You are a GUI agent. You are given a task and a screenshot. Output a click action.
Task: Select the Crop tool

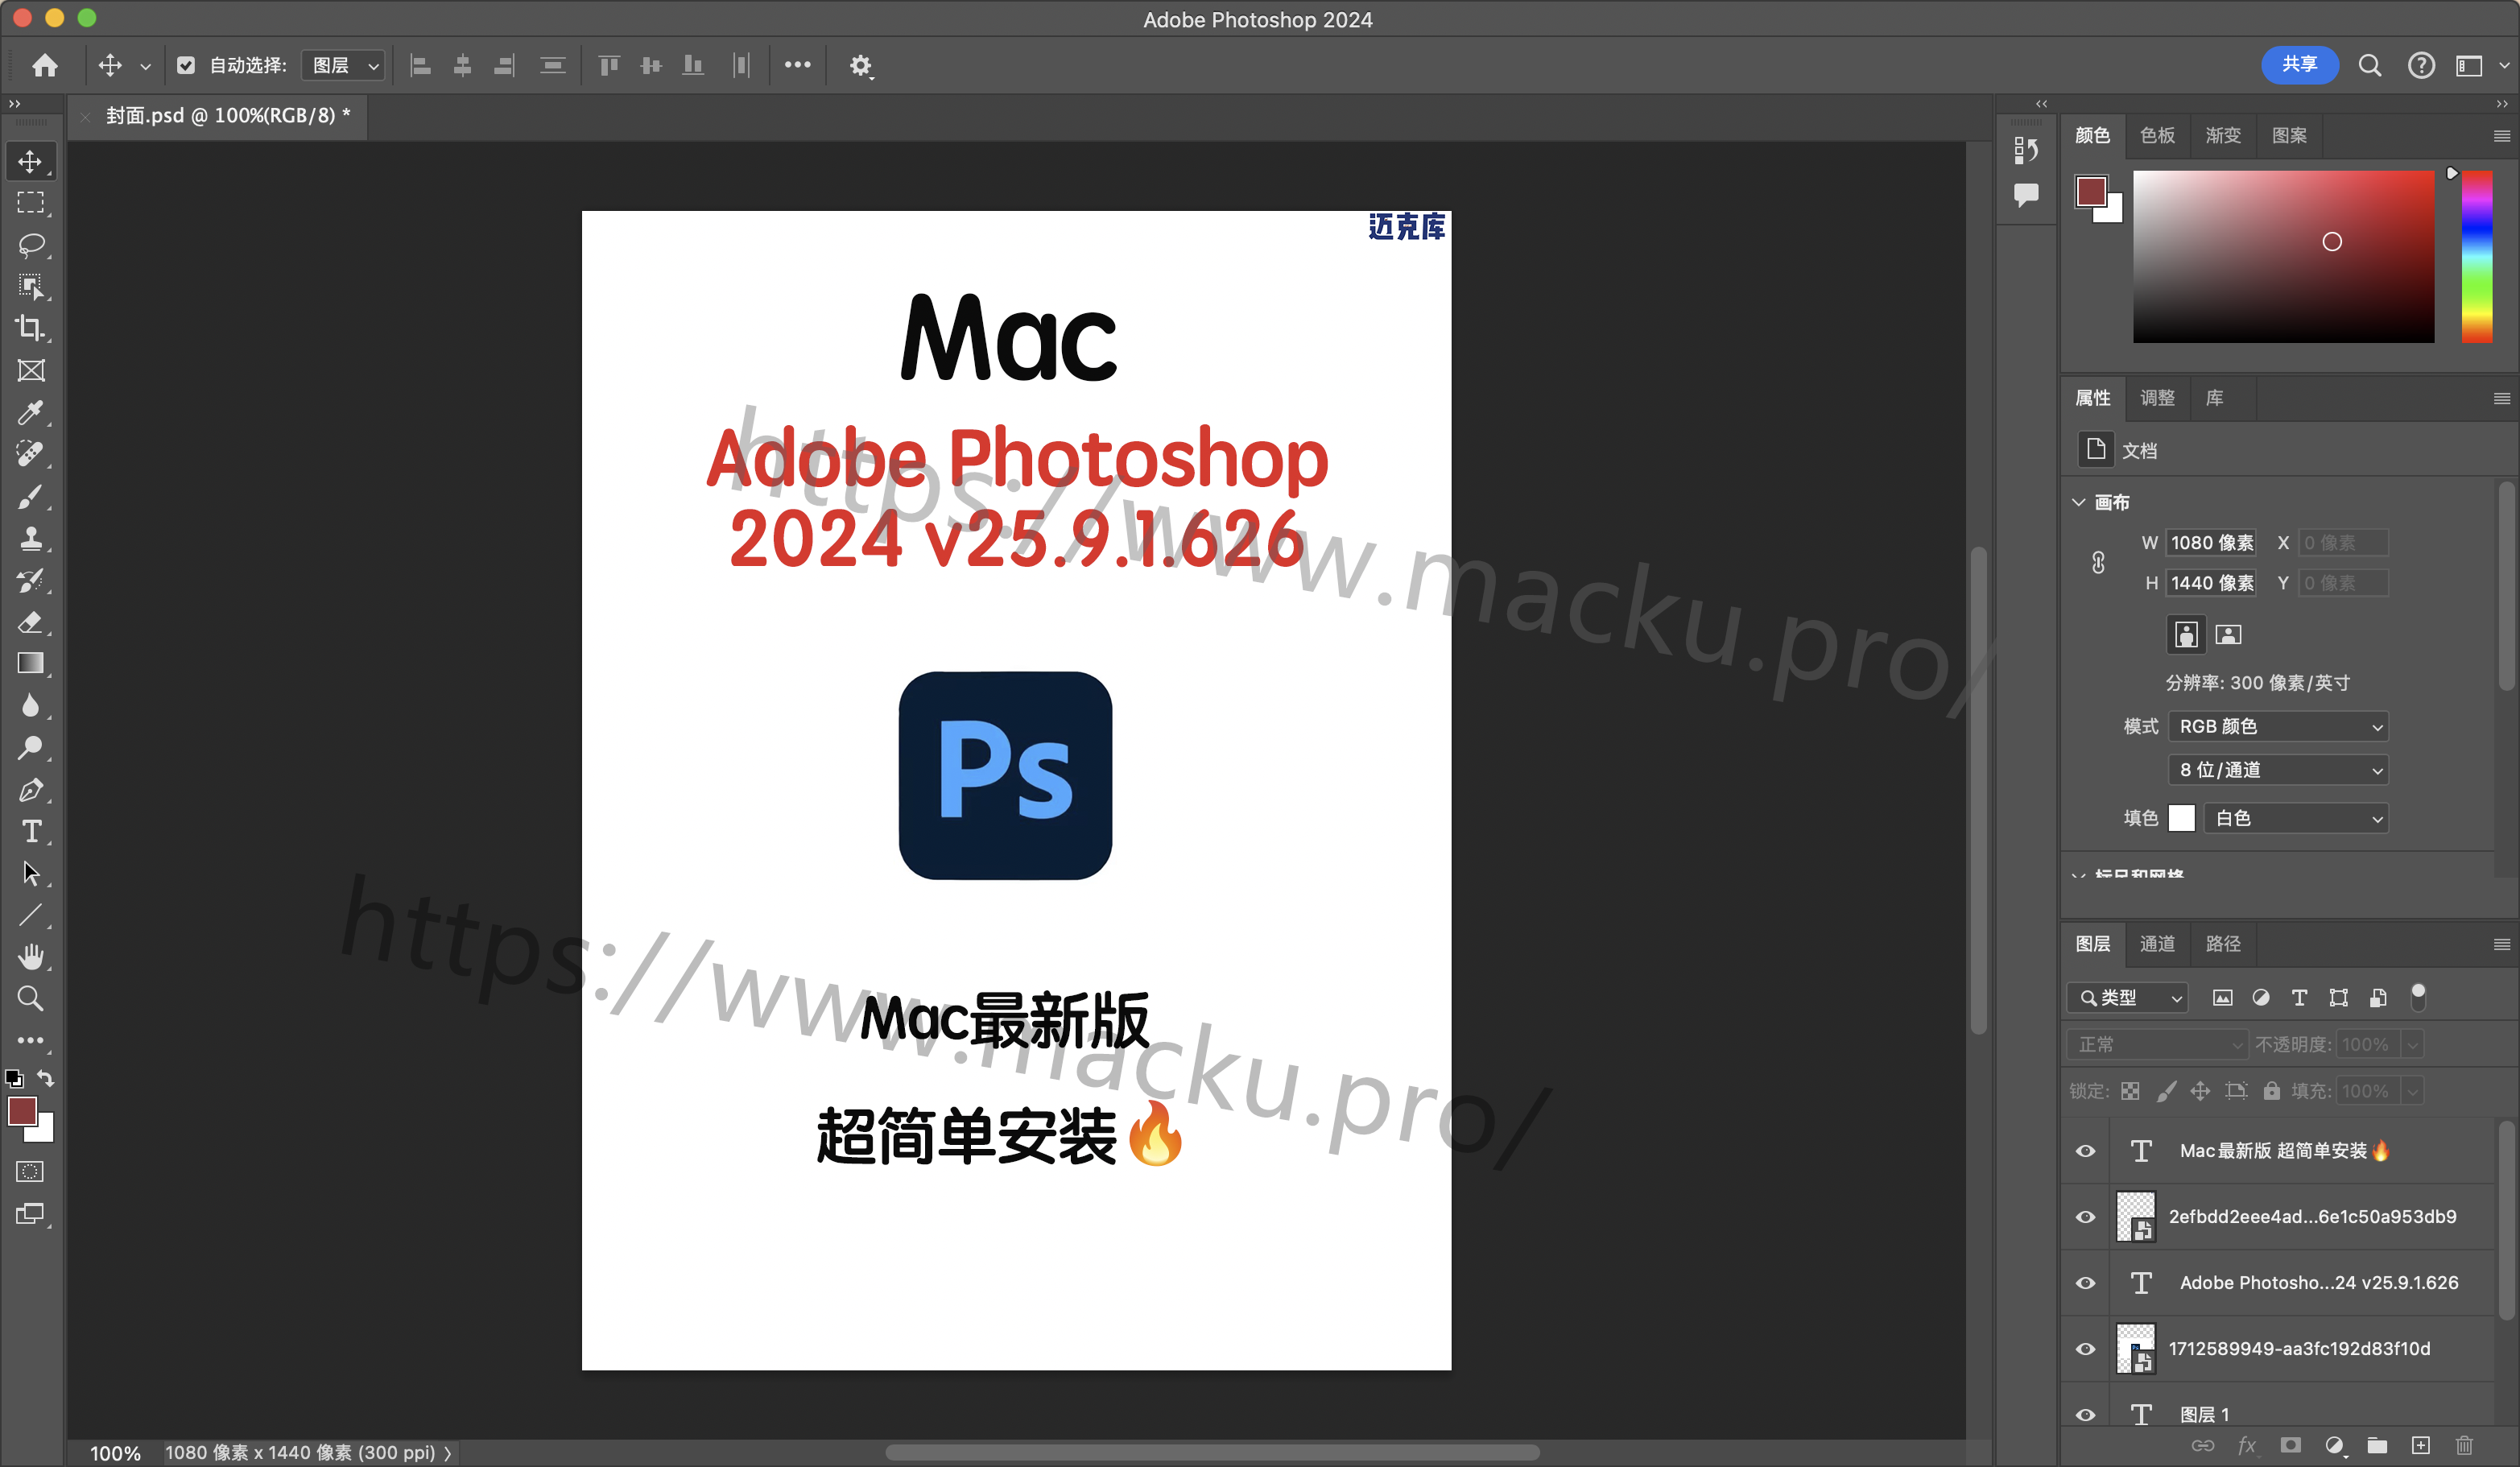pyautogui.click(x=30, y=328)
